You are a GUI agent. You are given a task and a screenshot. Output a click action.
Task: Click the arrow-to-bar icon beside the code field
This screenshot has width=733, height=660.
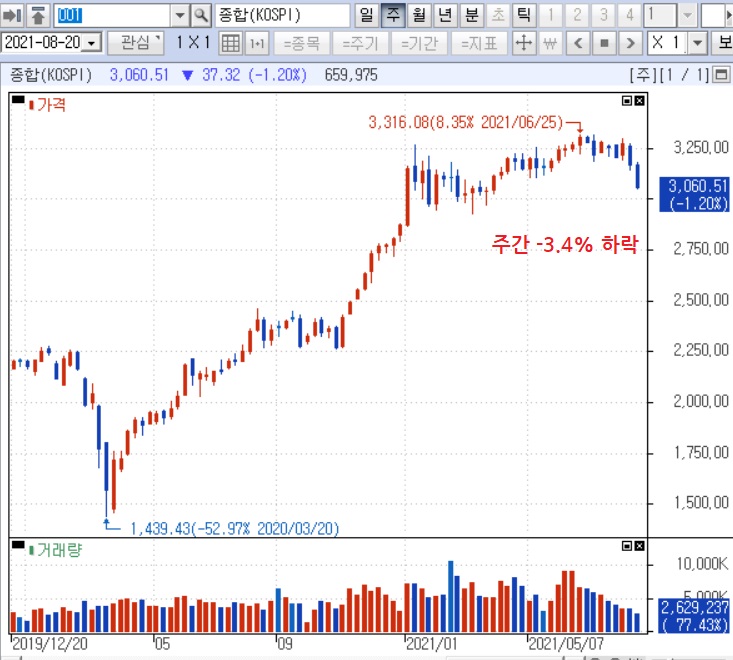[x=12, y=15]
